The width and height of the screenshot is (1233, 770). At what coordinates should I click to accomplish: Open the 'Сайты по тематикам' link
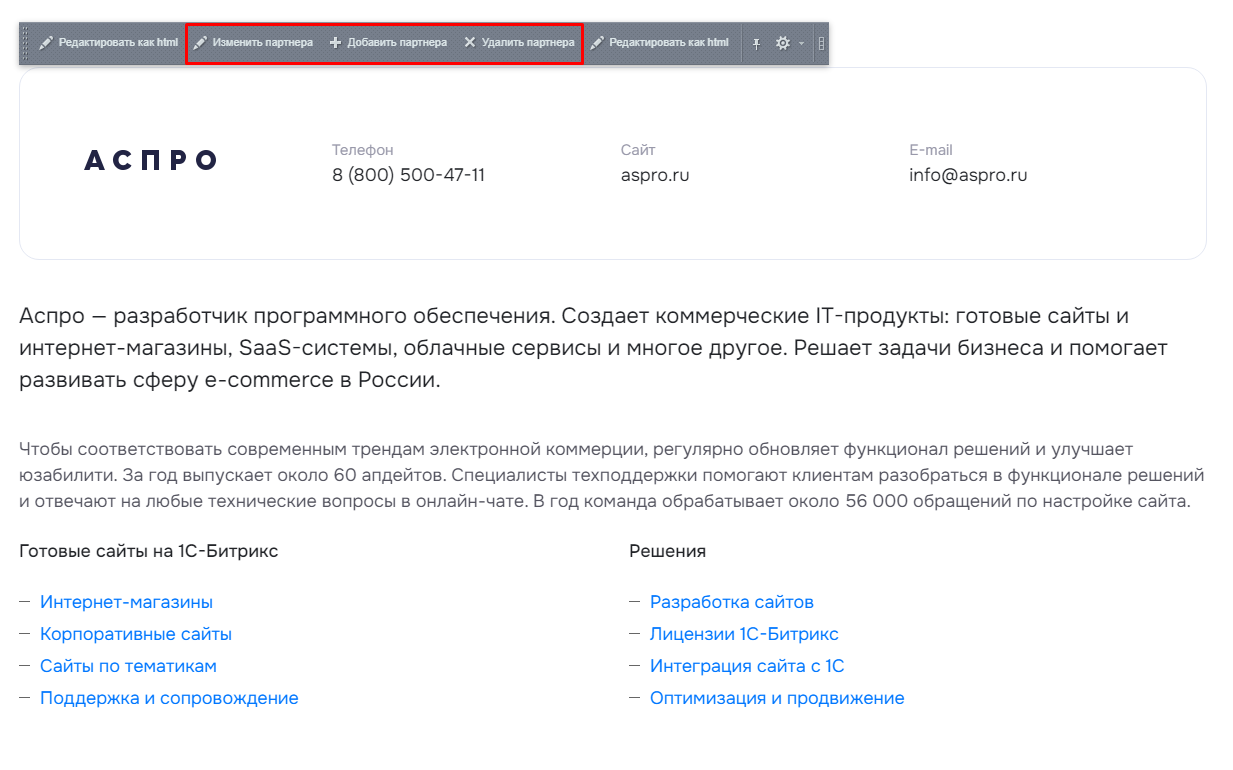tap(128, 666)
